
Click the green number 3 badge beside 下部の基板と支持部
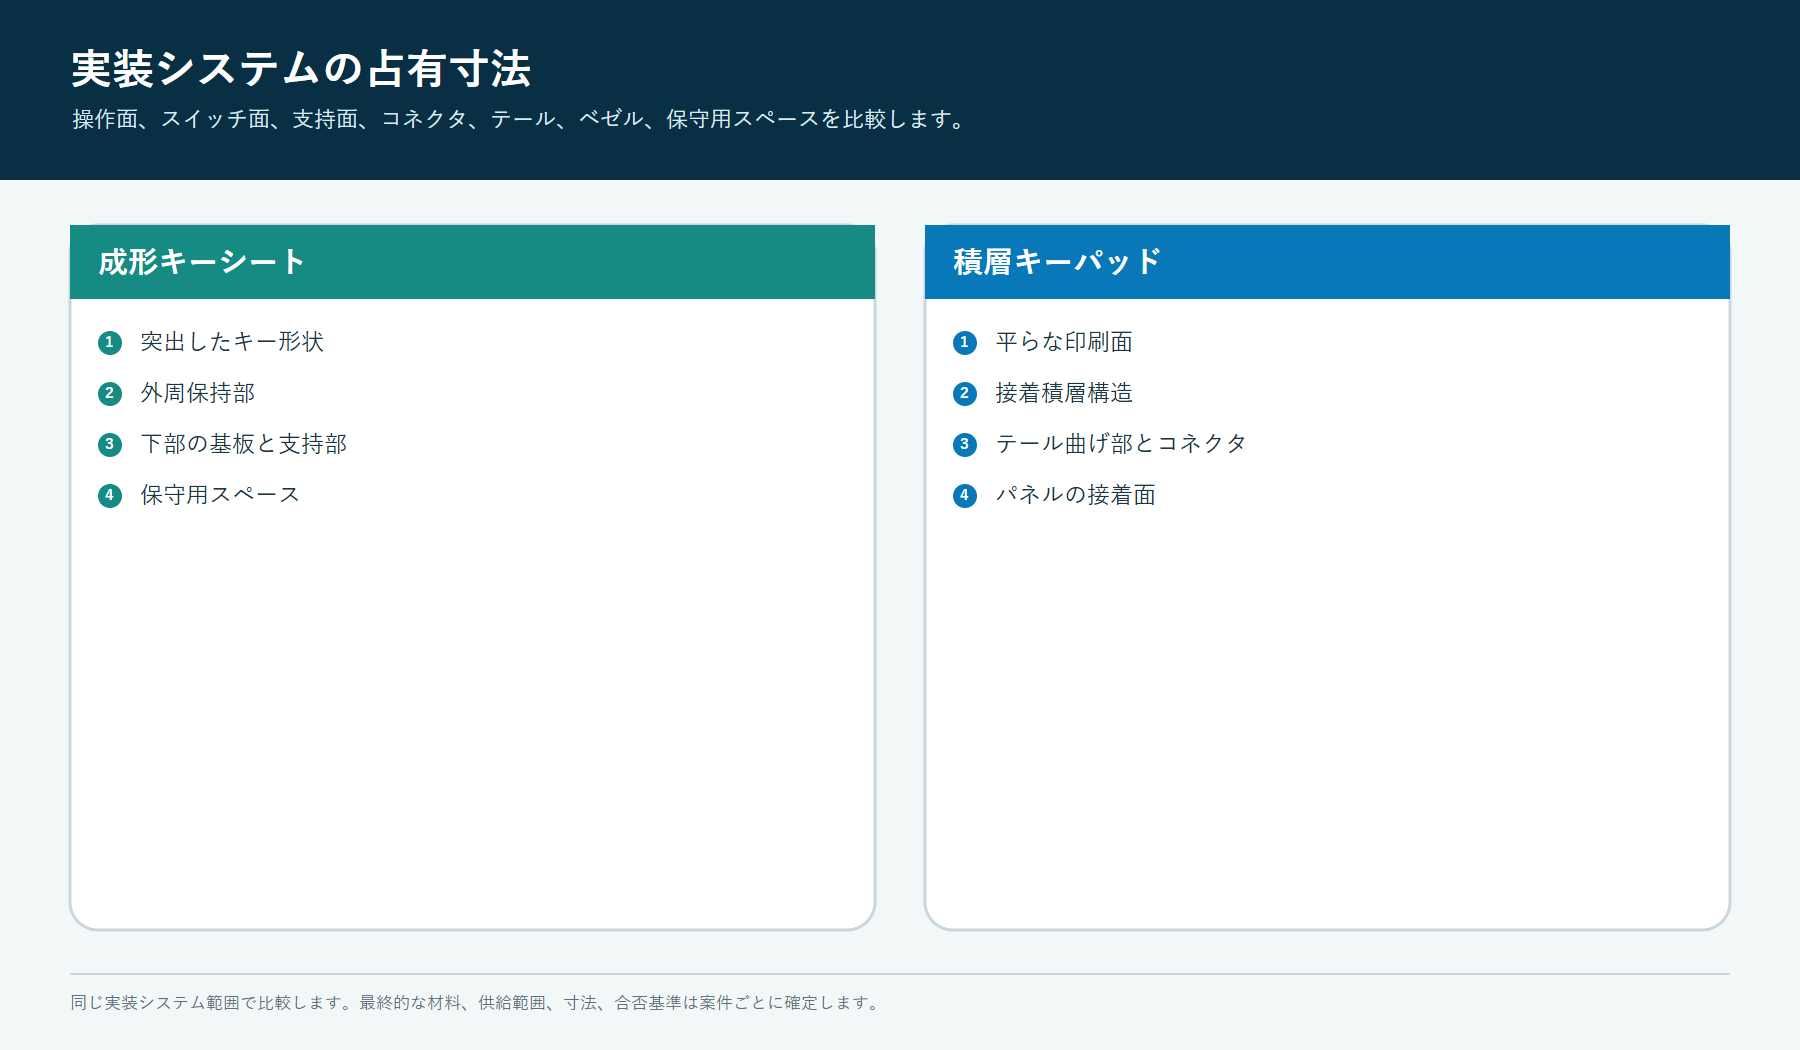[110, 445]
